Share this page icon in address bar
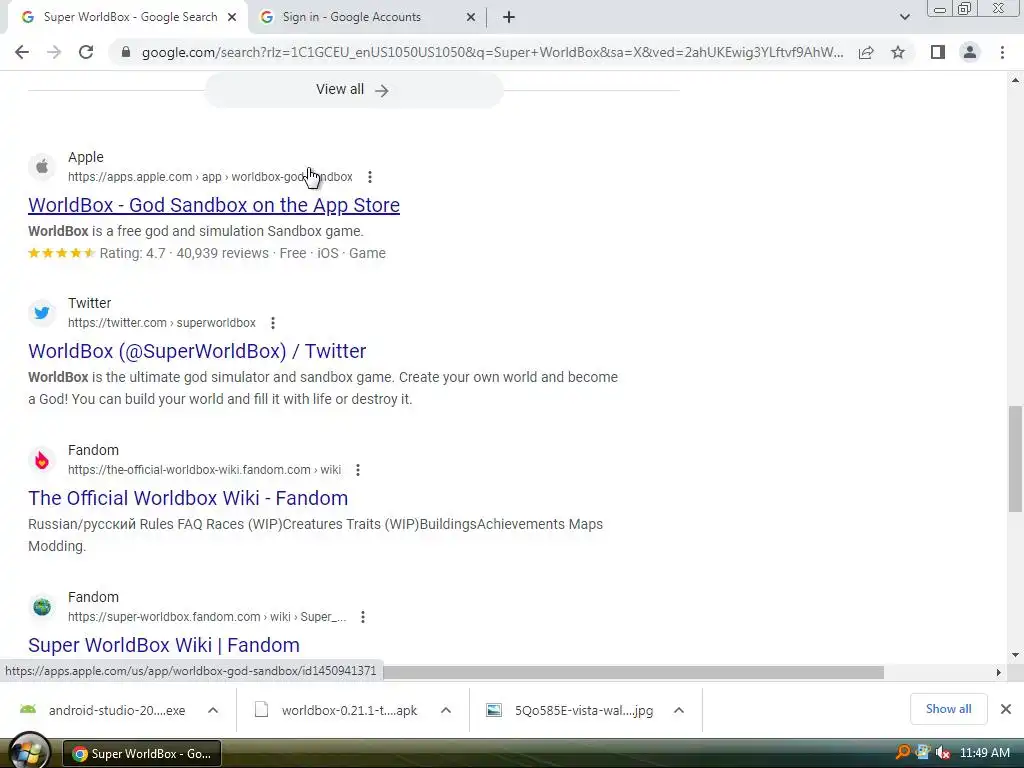Viewport: 1024px width, 768px height. (866, 52)
